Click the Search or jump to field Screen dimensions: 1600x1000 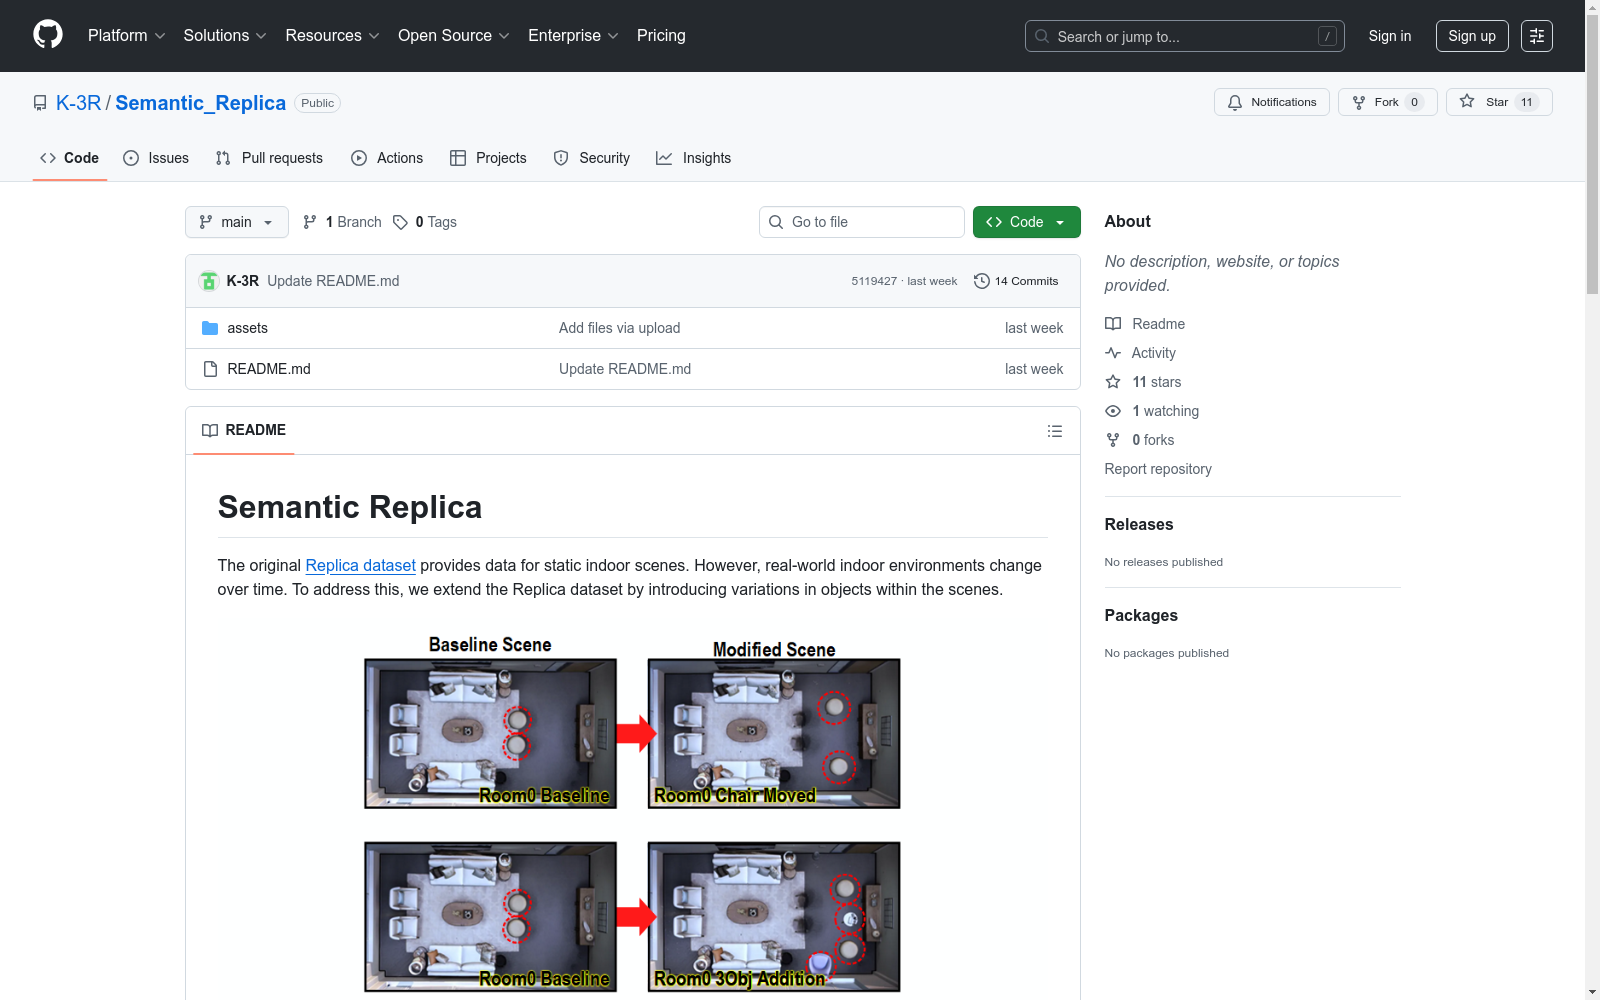[x=1185, y=36]
